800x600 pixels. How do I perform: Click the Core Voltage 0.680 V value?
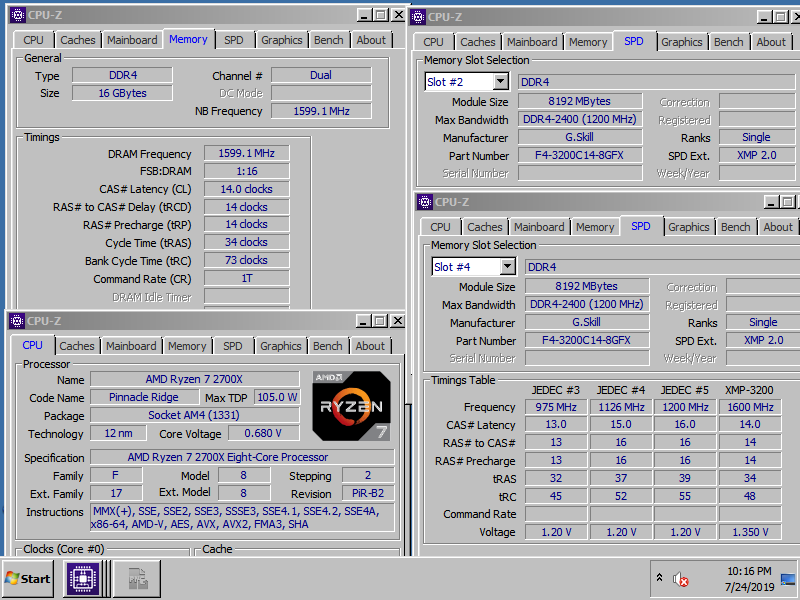pyautogui.click(x=263, y=433)
